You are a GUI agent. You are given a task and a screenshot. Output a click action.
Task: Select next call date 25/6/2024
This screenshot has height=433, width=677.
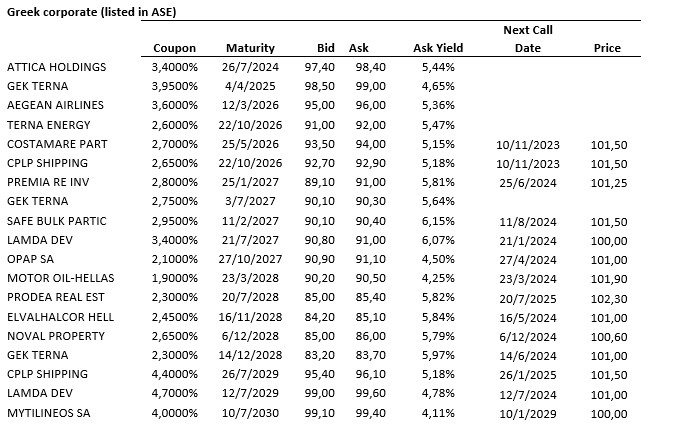click(528, 182)
